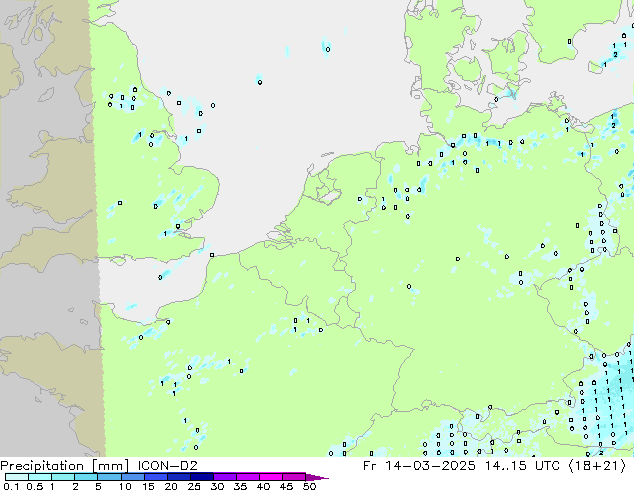Click the 'ICON-D2' model label

(167, 466)
